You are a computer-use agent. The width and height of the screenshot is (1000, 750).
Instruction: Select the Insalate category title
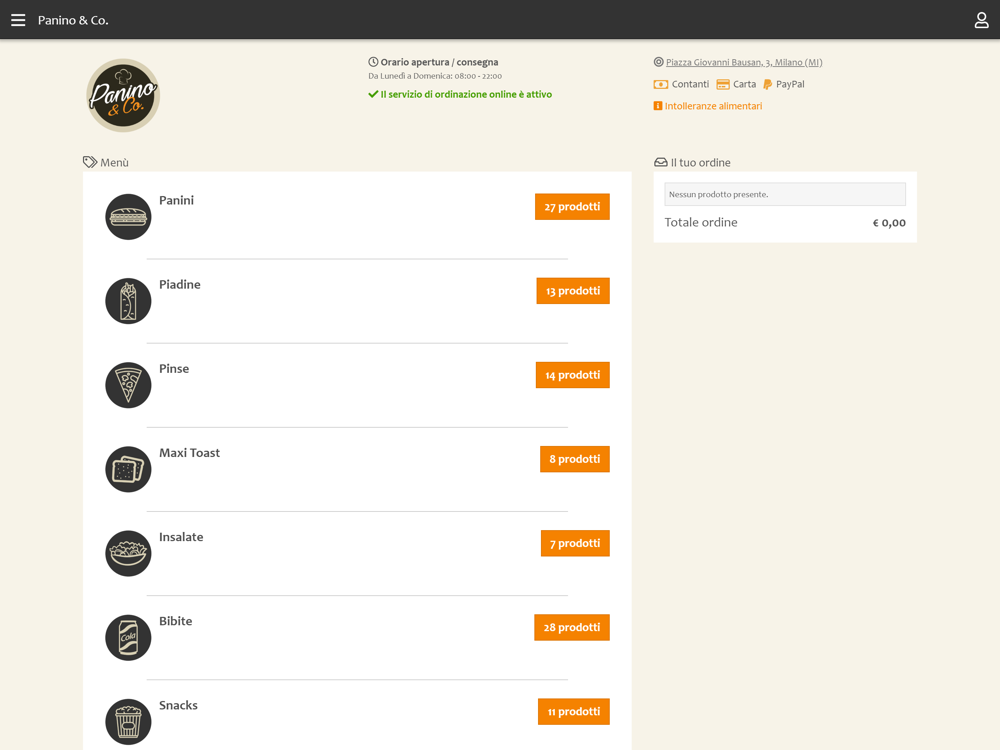(x=181, y=537)
